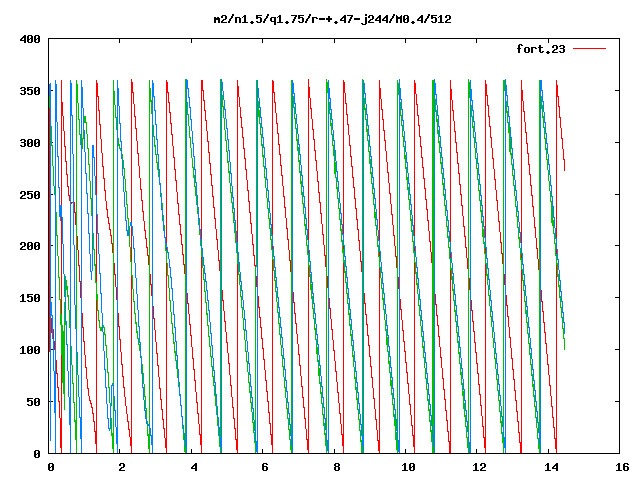
Task: Click the fort.23 legend label
Action: [x=541, y=49]
